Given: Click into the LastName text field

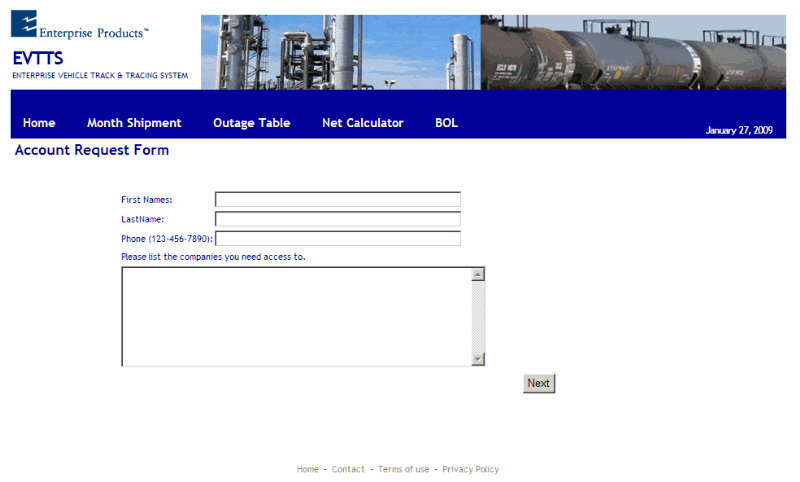Looking at the screenshot, I should coord(337,219).
